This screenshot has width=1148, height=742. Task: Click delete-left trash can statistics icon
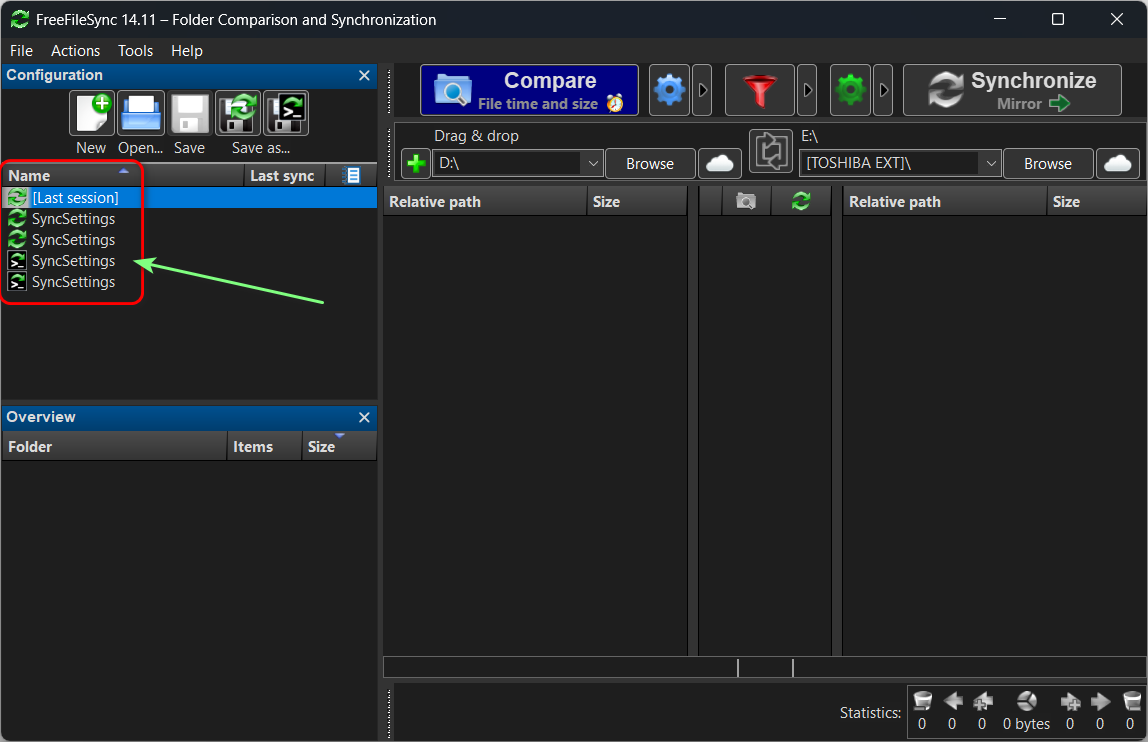tap(922, 701)
